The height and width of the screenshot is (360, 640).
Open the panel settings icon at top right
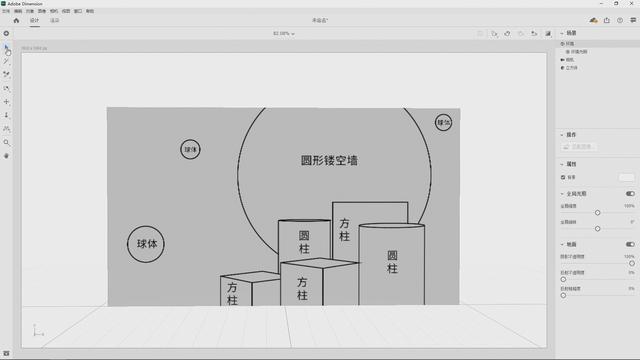(x=633, y=20)
